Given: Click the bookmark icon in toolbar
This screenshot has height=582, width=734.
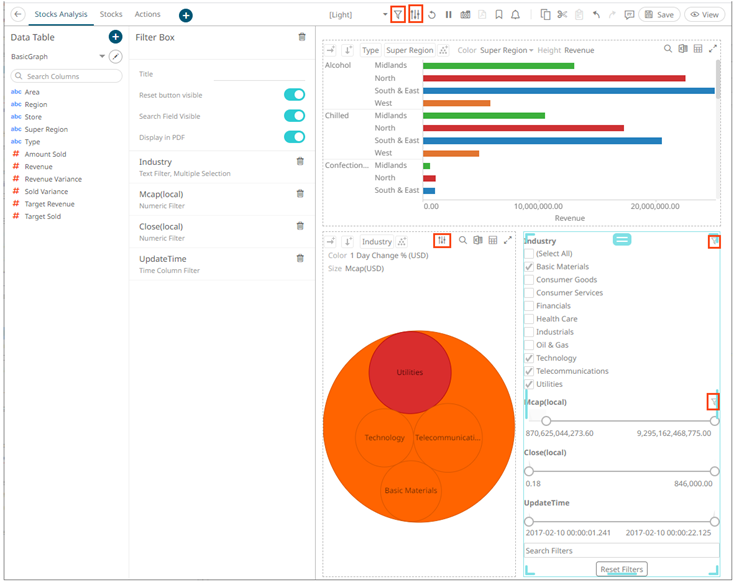Looking at the screenshot, I should point(498,15).
